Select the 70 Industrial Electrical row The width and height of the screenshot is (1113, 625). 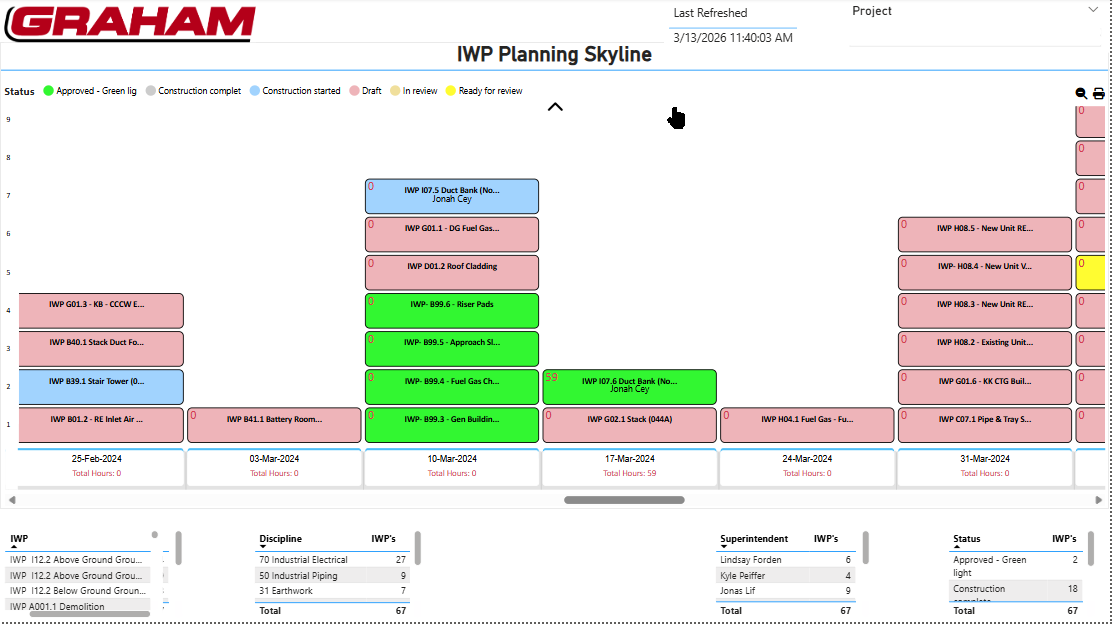[x=332, y=560]
